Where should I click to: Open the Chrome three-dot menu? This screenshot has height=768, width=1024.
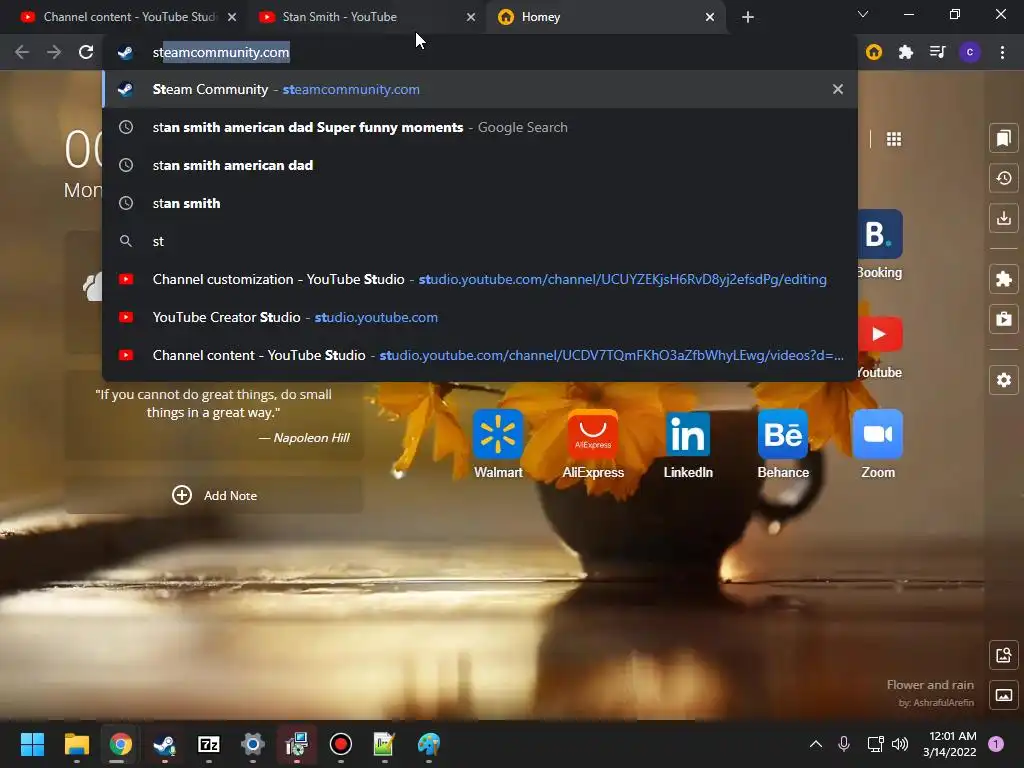coord(1002,52)
